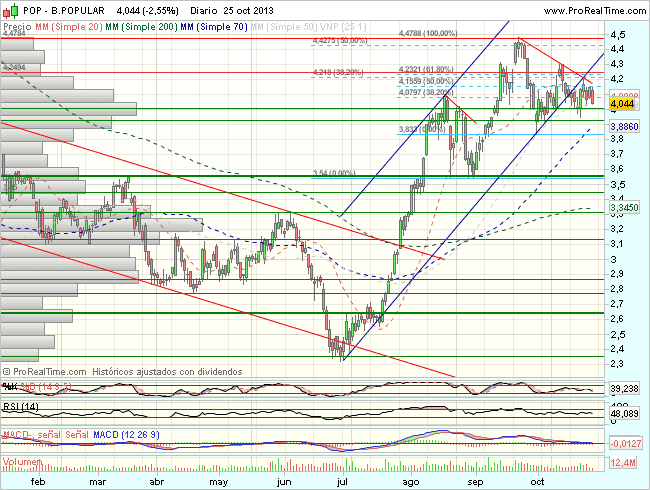The height and width of the screenshot is (490, 650).
Task: Click the feb month label on time axis
Action: pos(38,482)
